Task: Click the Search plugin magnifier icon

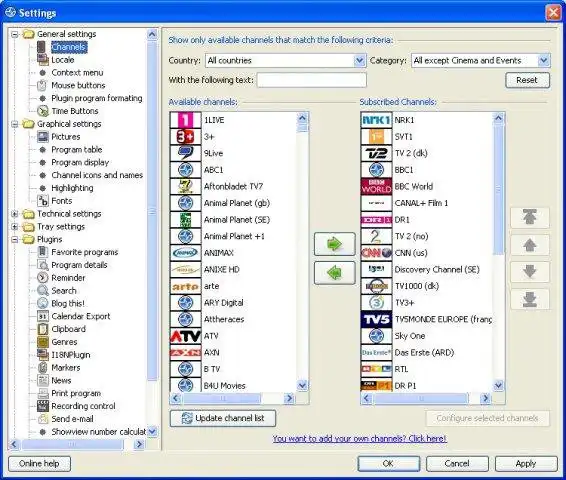Action: coord(43,290)
